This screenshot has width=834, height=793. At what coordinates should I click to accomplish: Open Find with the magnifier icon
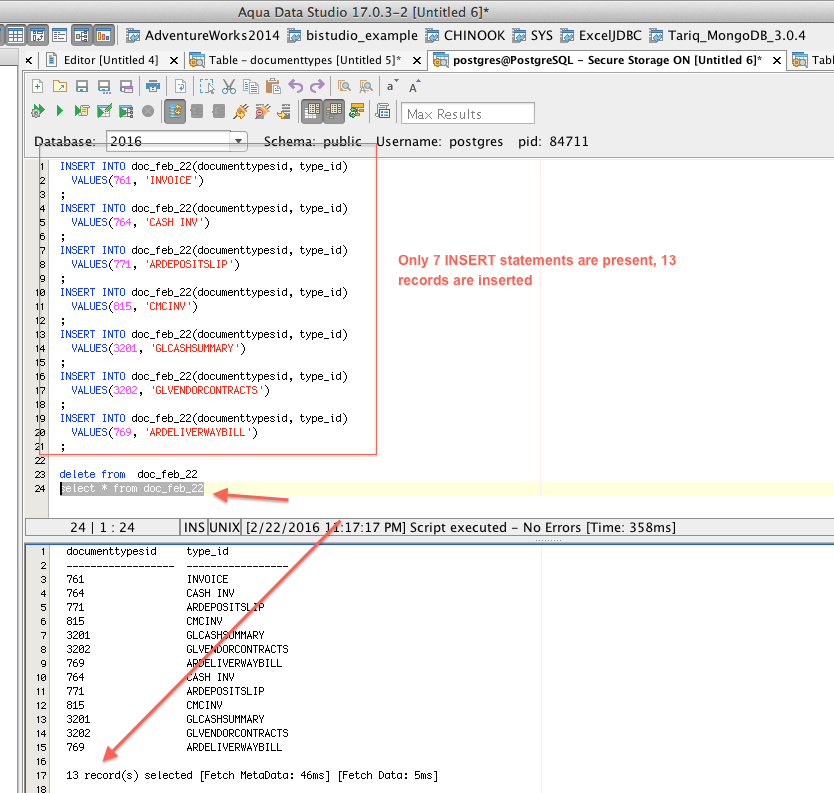click(x=344, y=86)
